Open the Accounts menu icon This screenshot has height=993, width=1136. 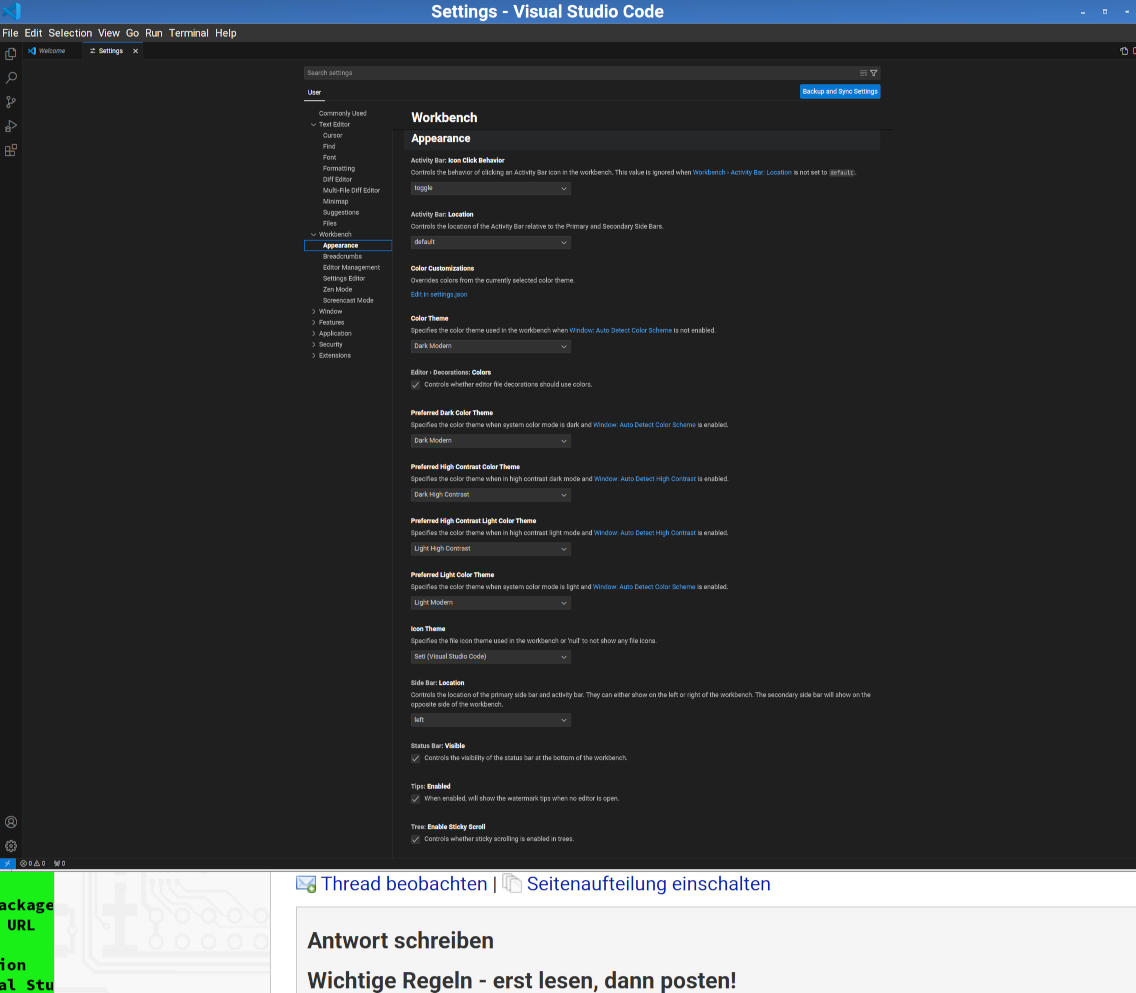pyautogui.click(x=11, y=822)
